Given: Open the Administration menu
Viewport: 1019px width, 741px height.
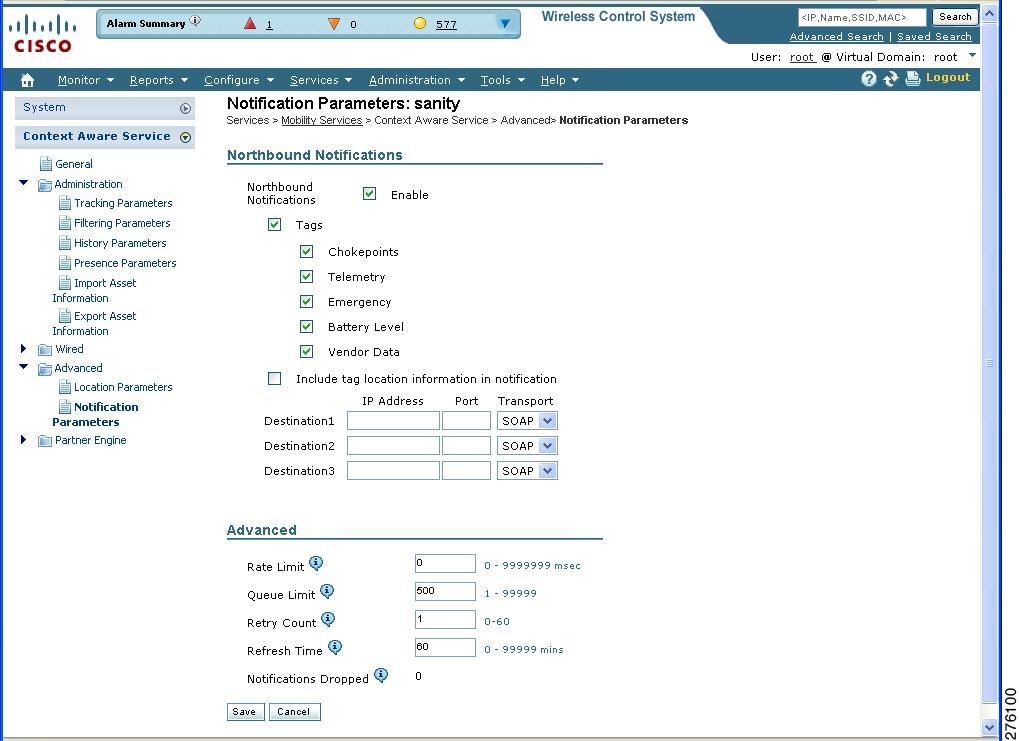Looking at the screenshot, I should point(417,80).
